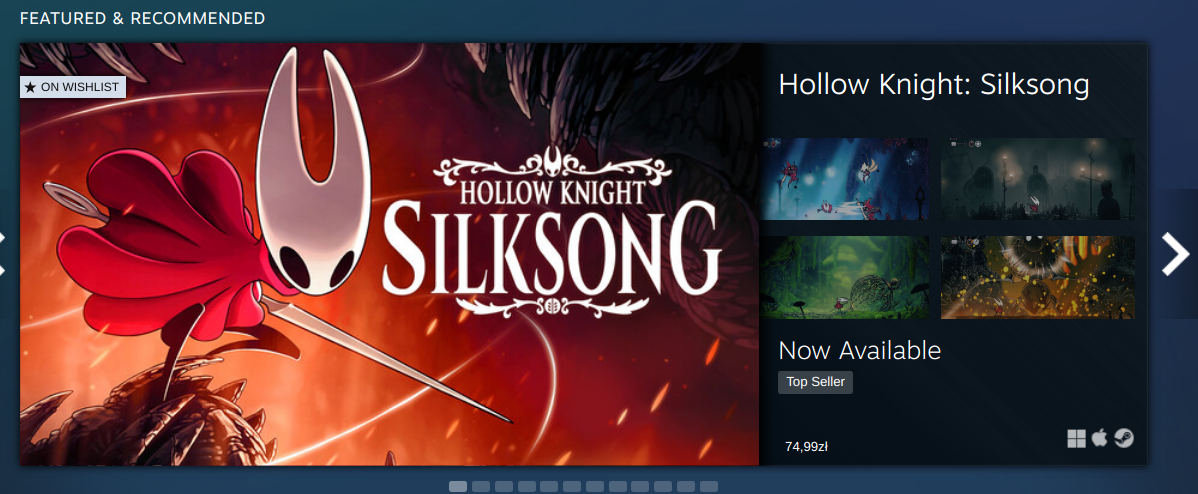Select the third carousel page dot
Screen dimensions: 1198x494
pyautogui.click(x=503, y=486)
